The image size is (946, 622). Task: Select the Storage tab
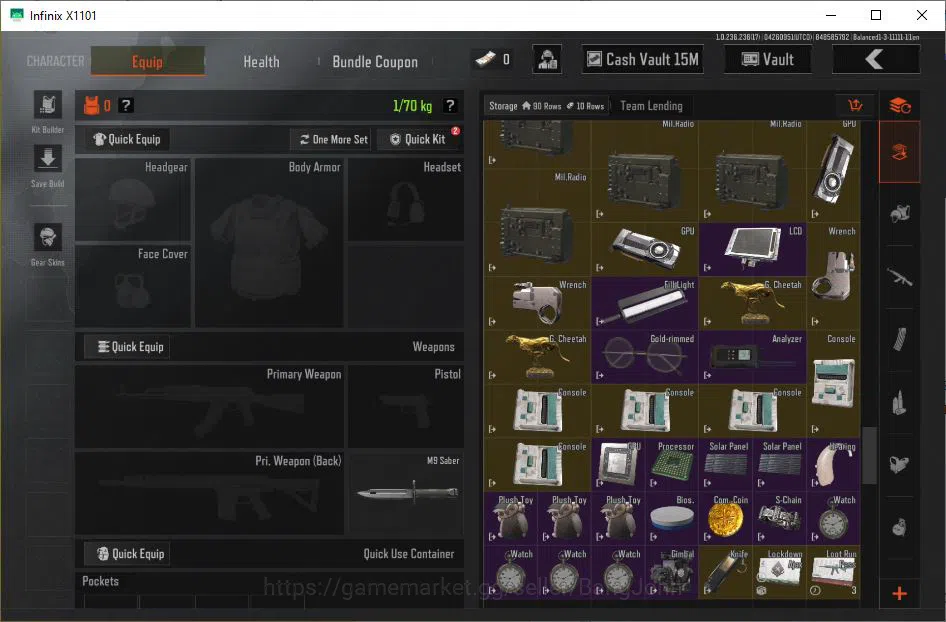pos(547,106)
